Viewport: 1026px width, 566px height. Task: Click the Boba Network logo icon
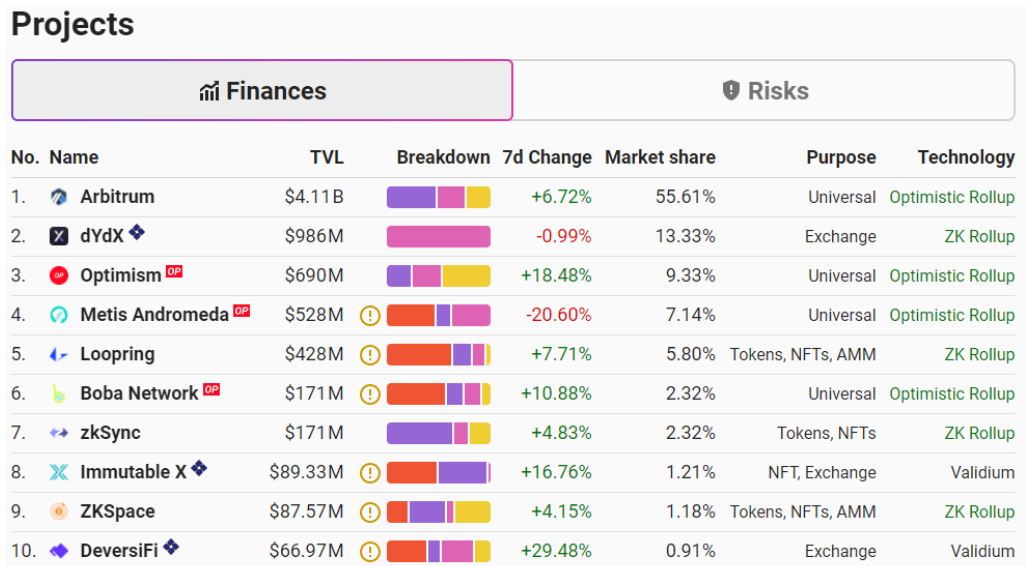coord(59,393)
